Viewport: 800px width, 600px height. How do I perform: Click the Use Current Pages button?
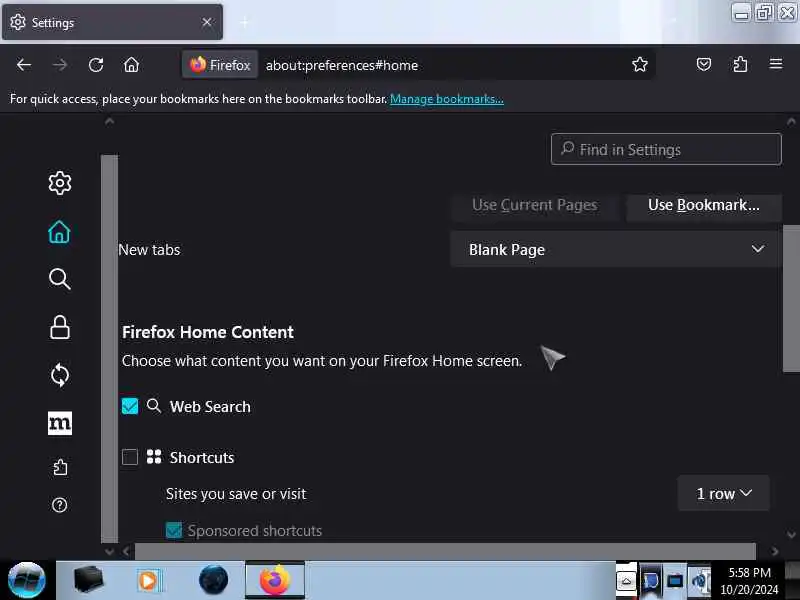point(535,205)
